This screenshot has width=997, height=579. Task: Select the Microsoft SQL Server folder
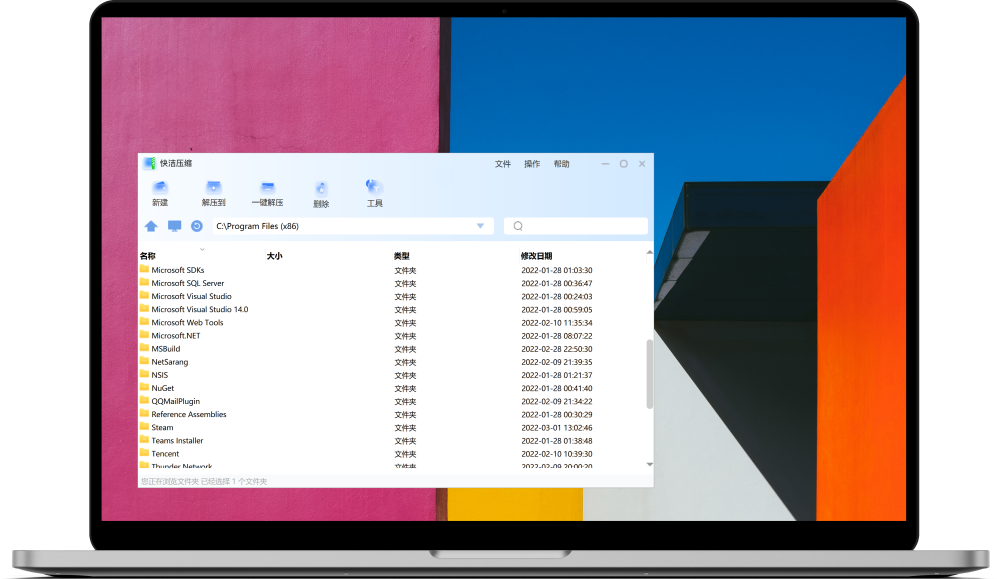pyautogui.click(x=188, y=283)
